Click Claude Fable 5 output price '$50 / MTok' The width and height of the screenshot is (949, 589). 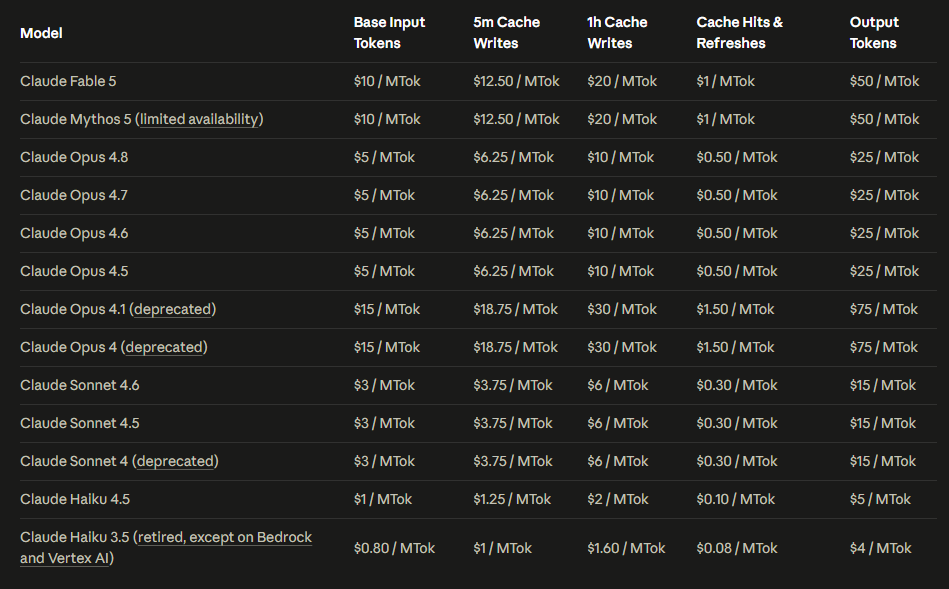(x=884, y=81)
